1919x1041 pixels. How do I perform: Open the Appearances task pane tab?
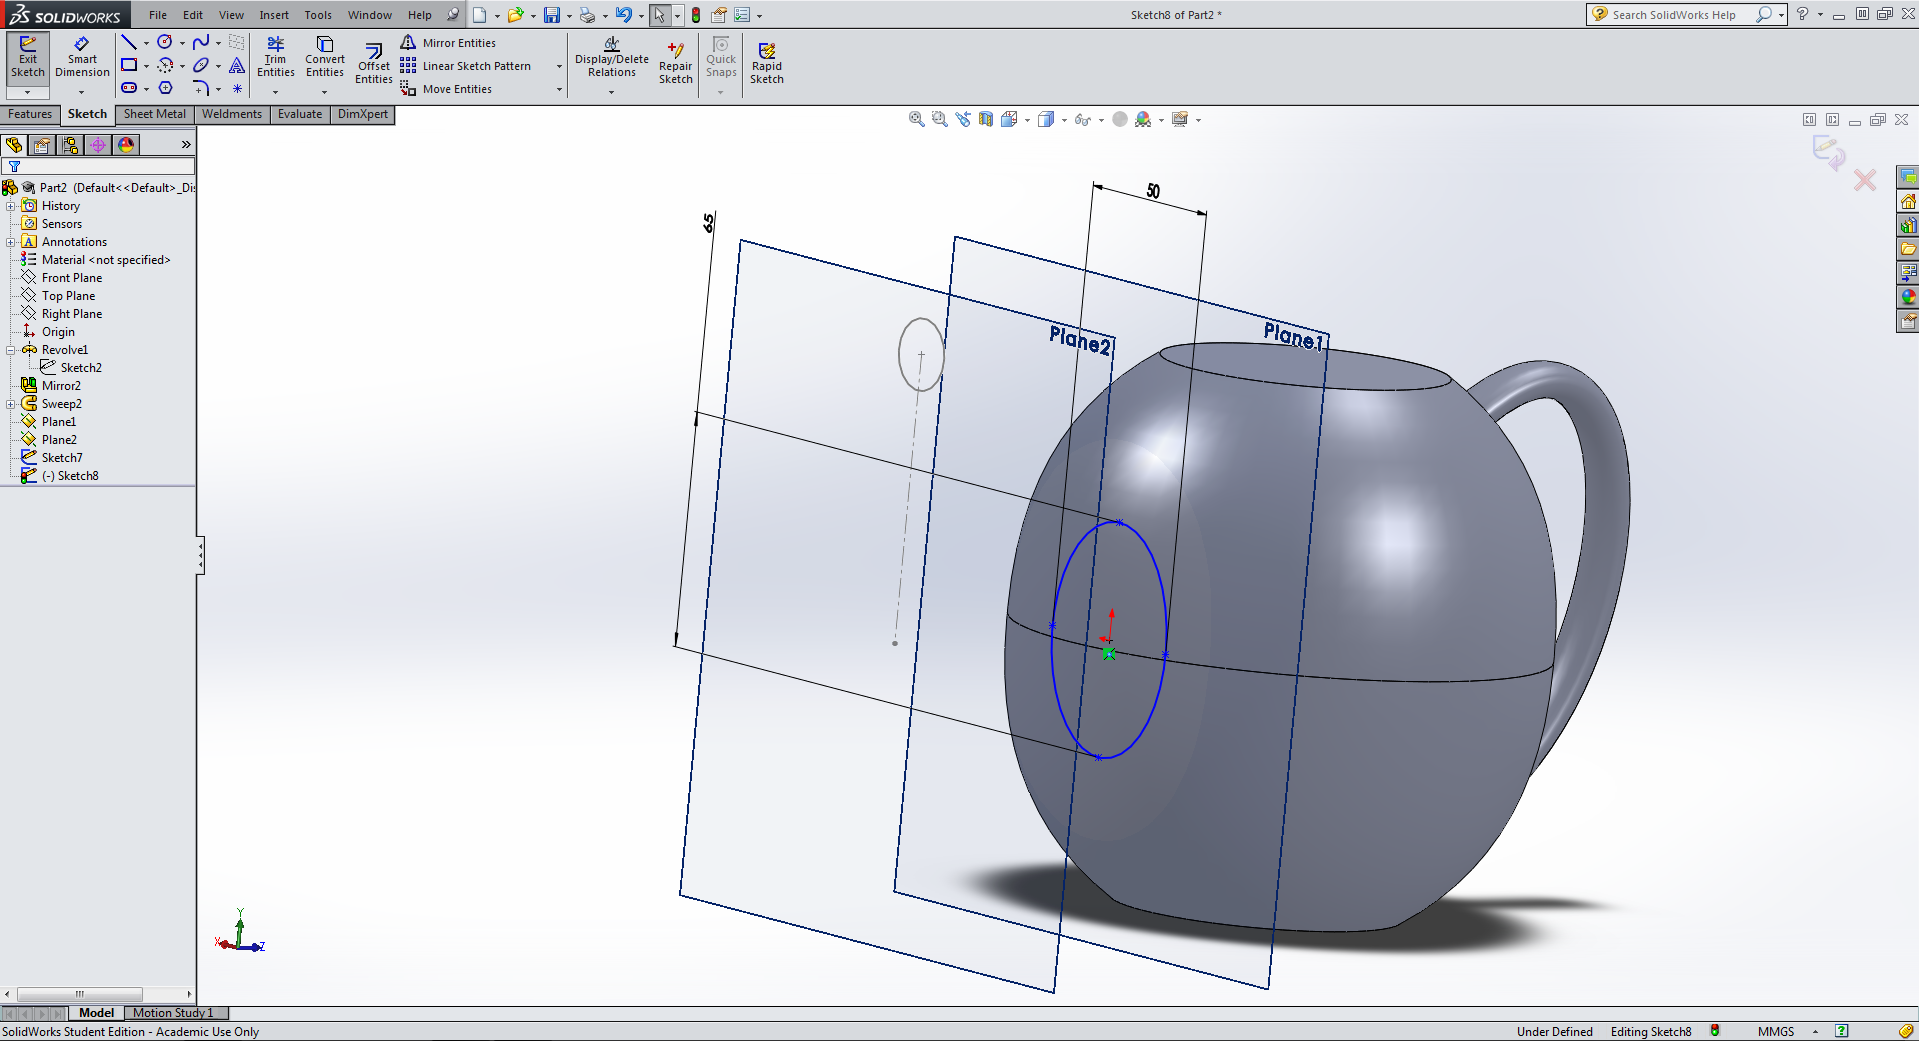(1908, 297)
